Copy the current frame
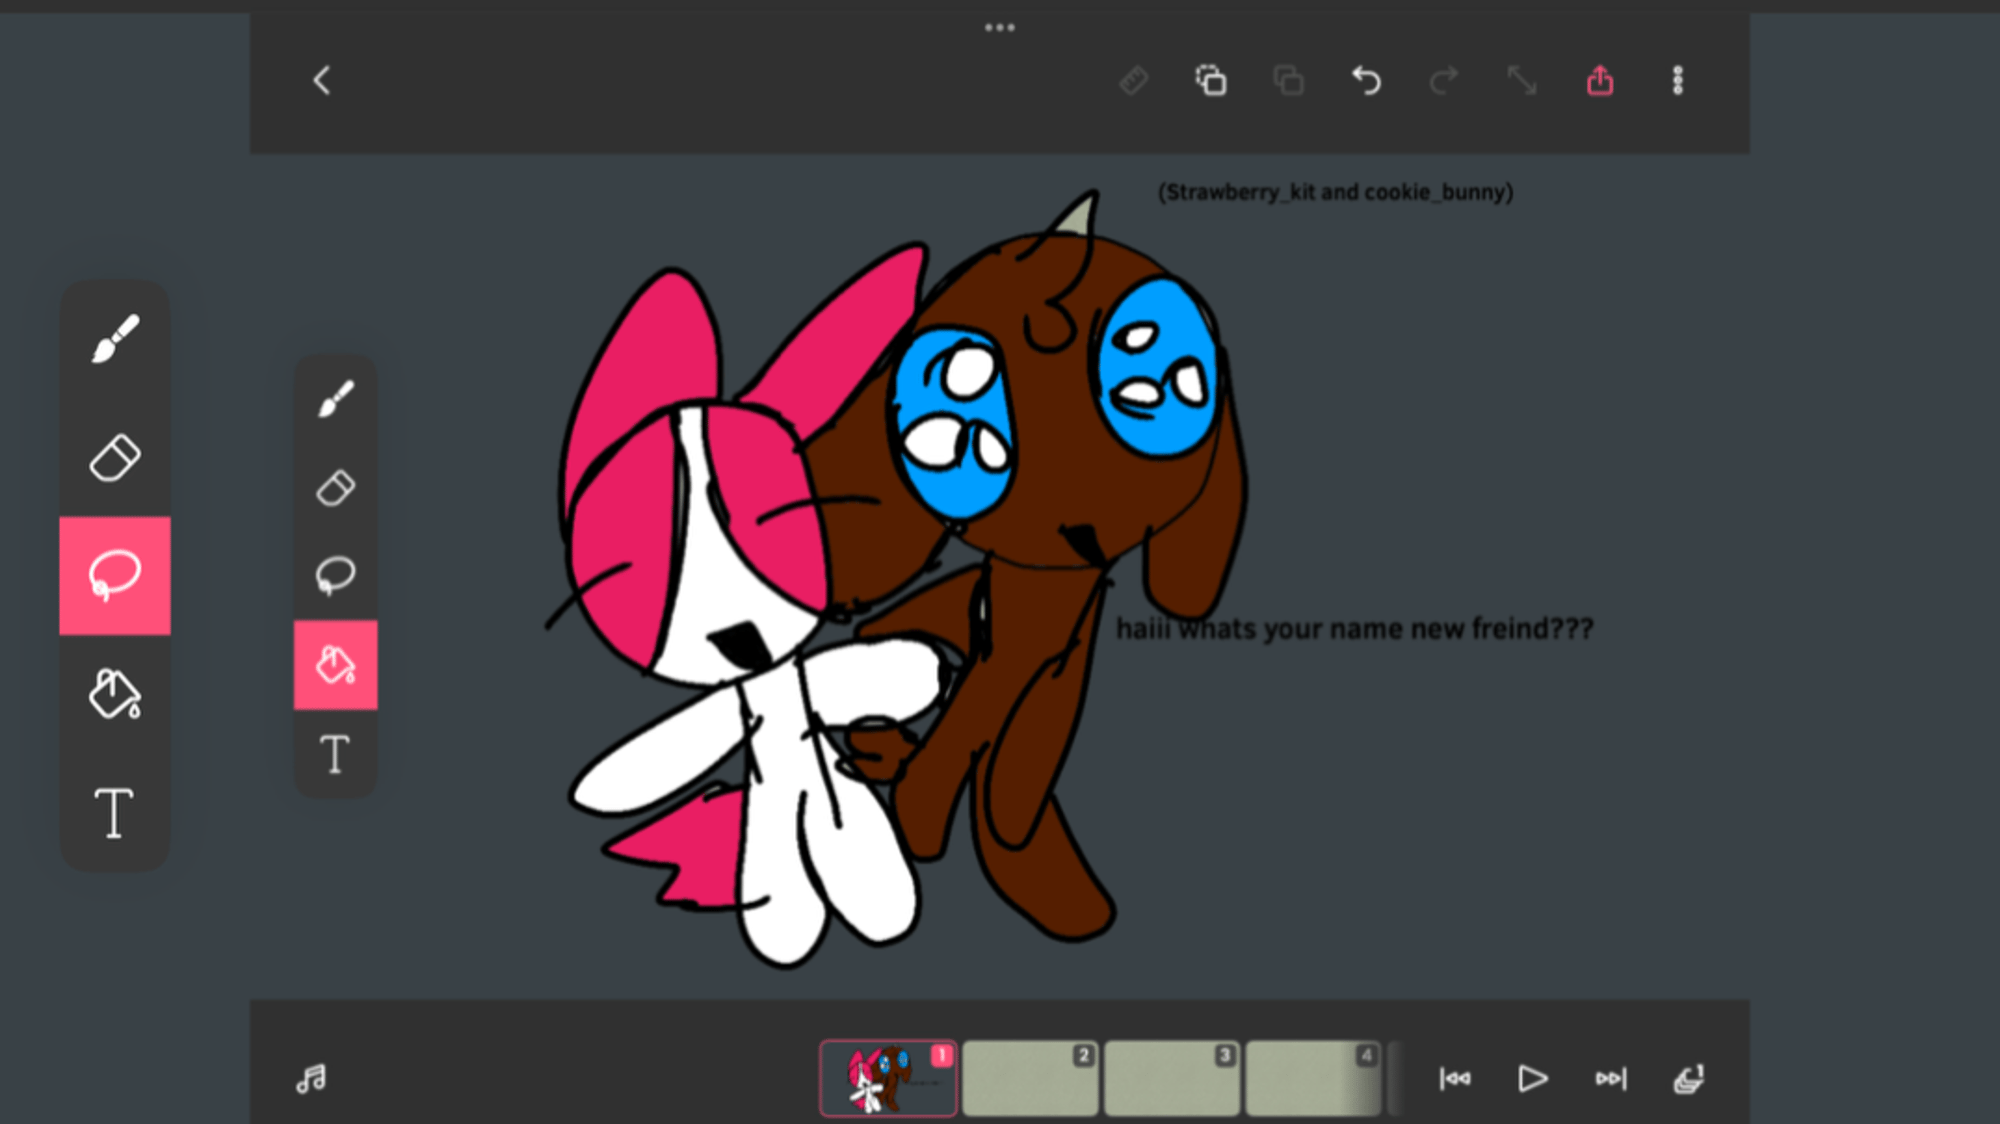 point(1210,80)
